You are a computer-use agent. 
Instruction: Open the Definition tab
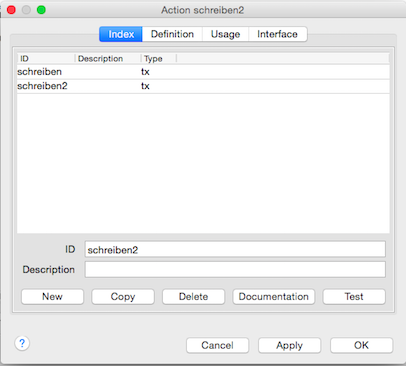(x=172, y=34)
